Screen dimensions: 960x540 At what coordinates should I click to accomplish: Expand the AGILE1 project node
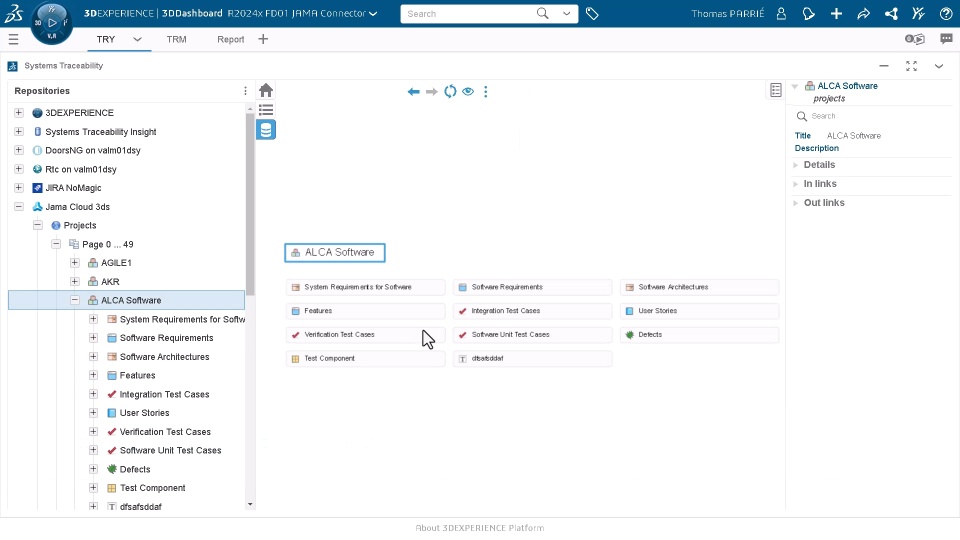75,263
